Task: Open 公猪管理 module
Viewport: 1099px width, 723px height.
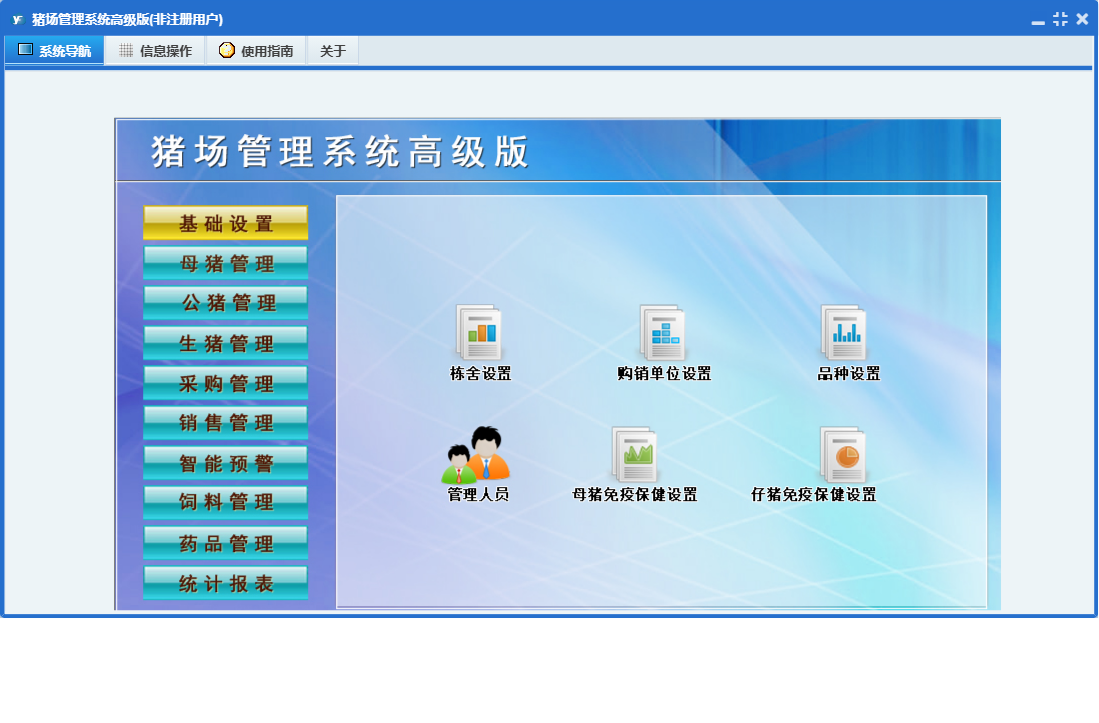Action: click(226, 303)
